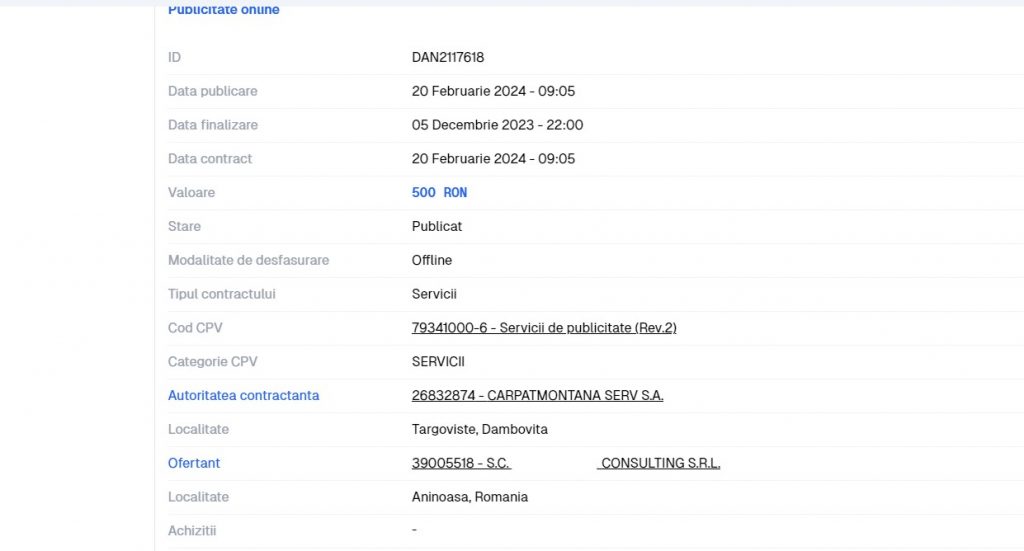Click the Publicitate online heading
This screenshot has width=1024, height=551.
click(x=224, y=10)
